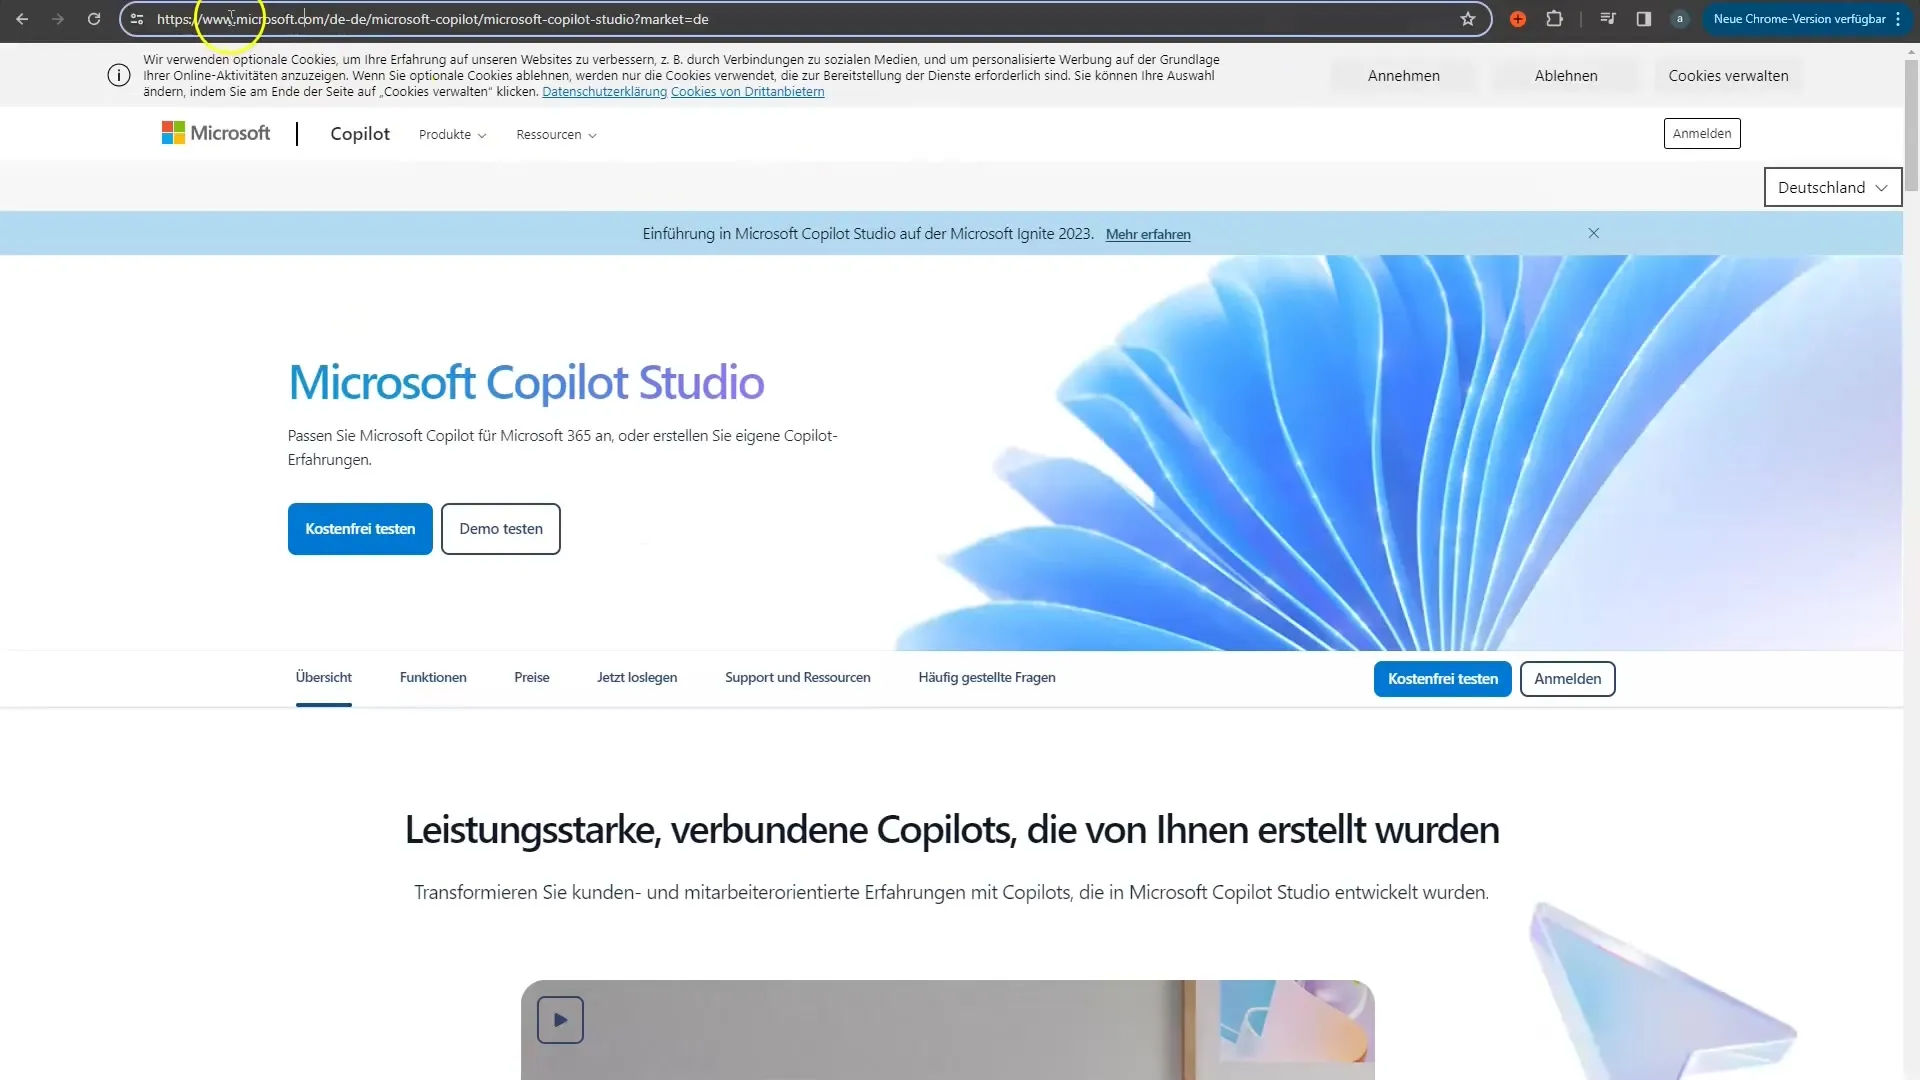Screen dimensions: 1920x1080
Task: Play the video with play button
Action: pos(560,1020)
